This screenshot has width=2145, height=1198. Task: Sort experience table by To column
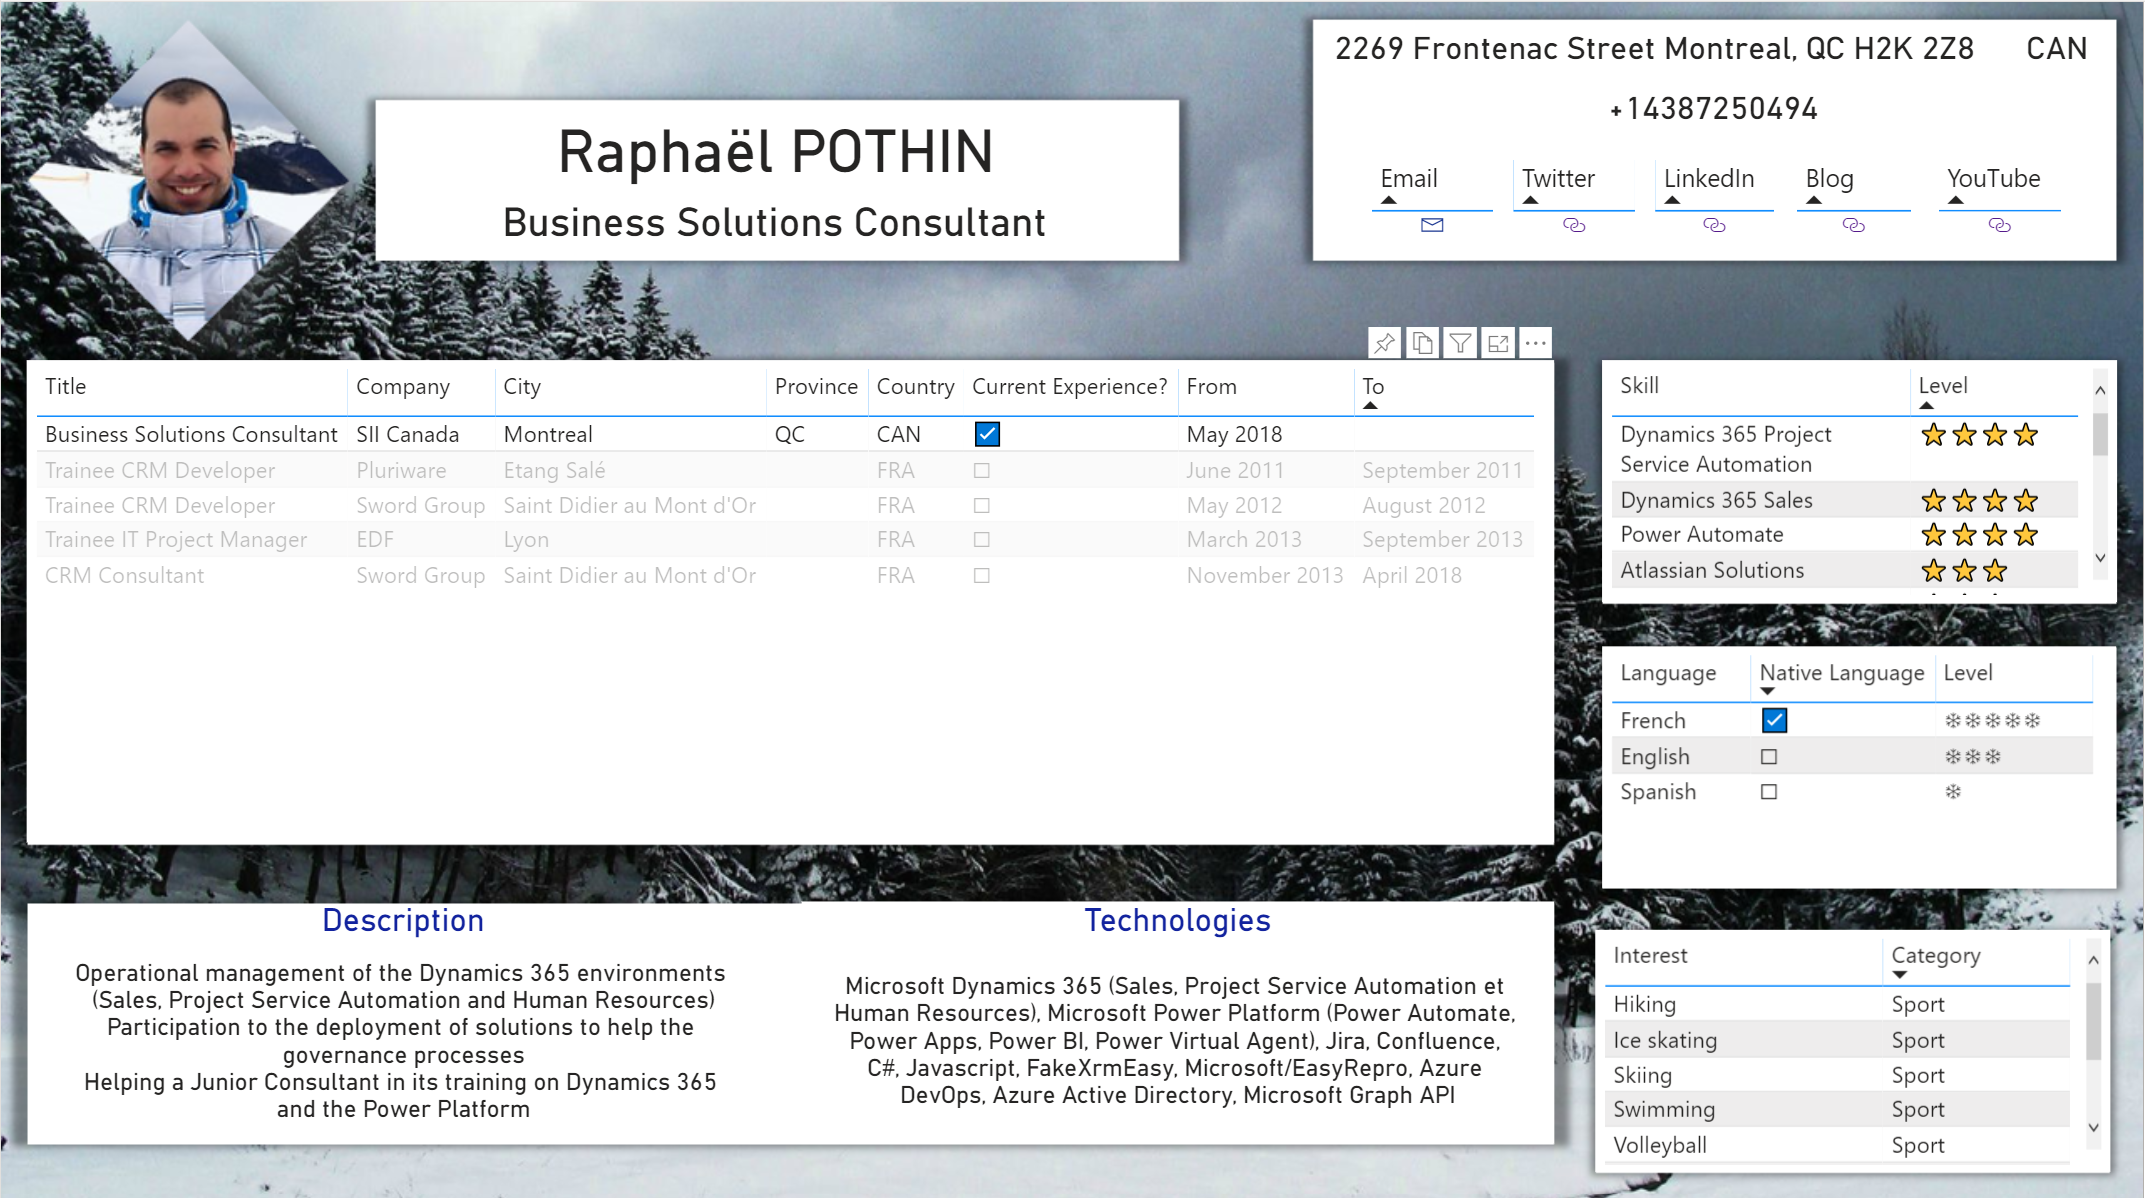(1373, 387)
